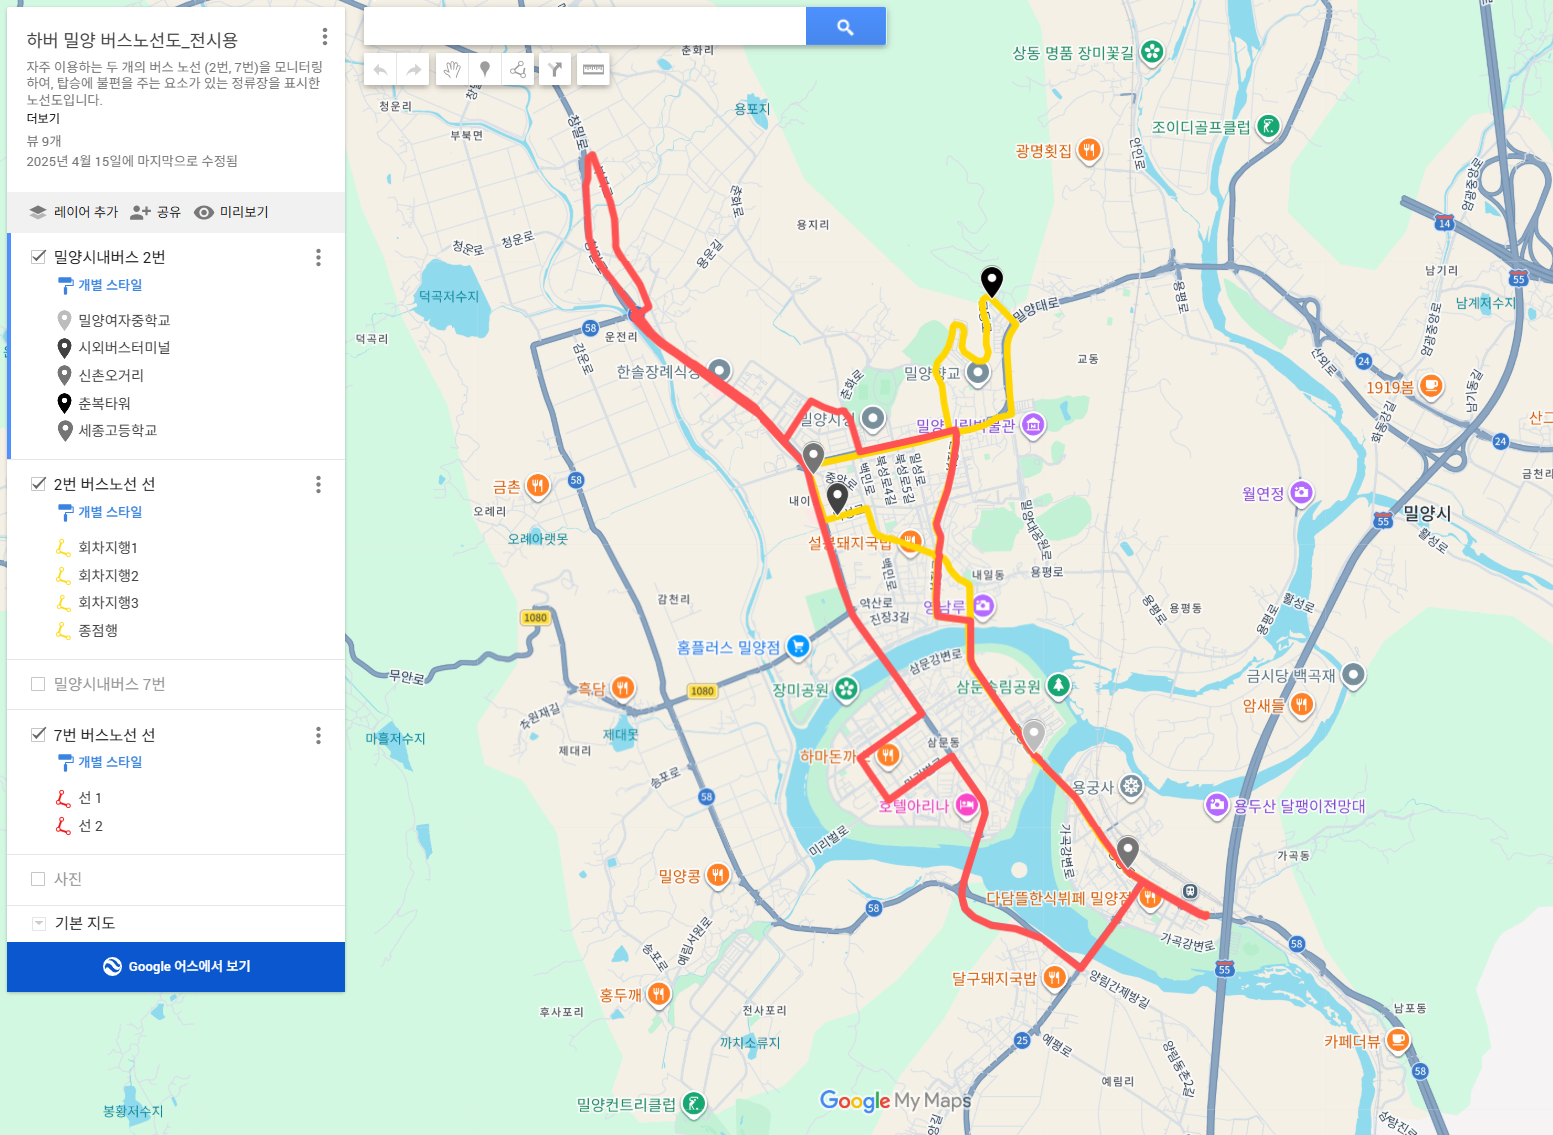The image size is (1553, 1135).
Task: Click the 용두산 달팽이전망대 camera icon
Action: [x=1216, y=806]
